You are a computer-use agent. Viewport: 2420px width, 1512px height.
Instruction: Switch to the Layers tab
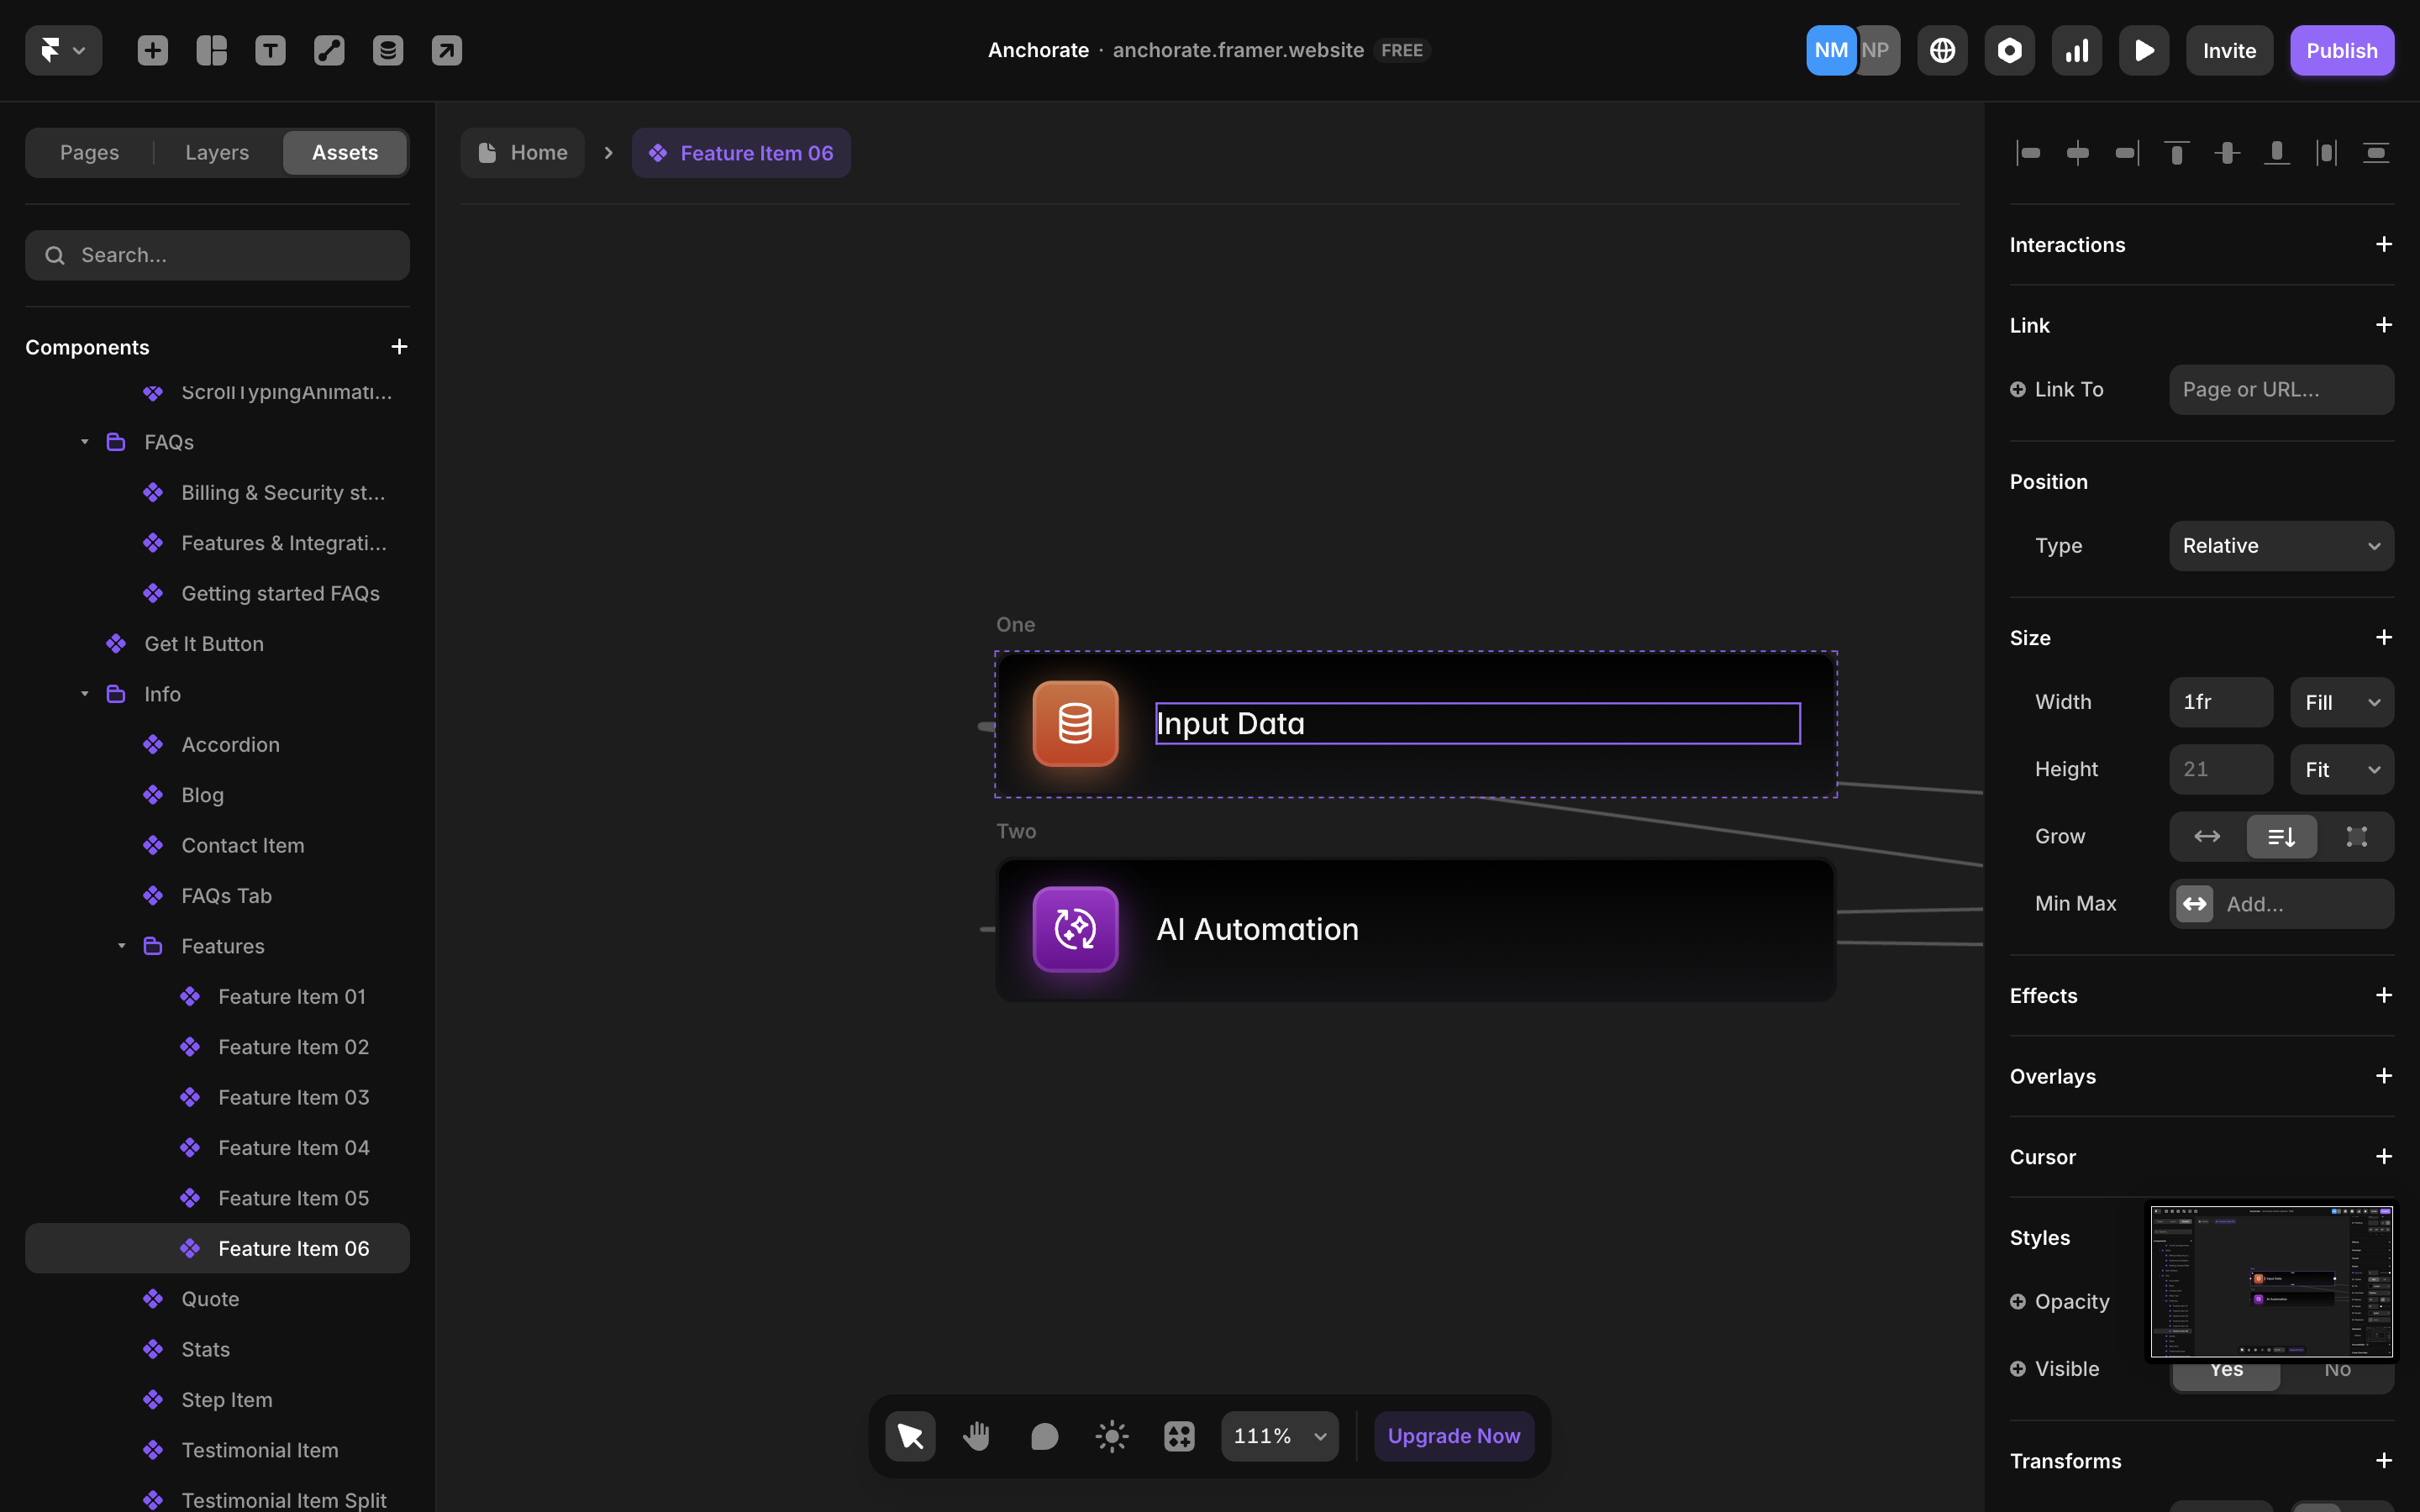click(216, 152)
